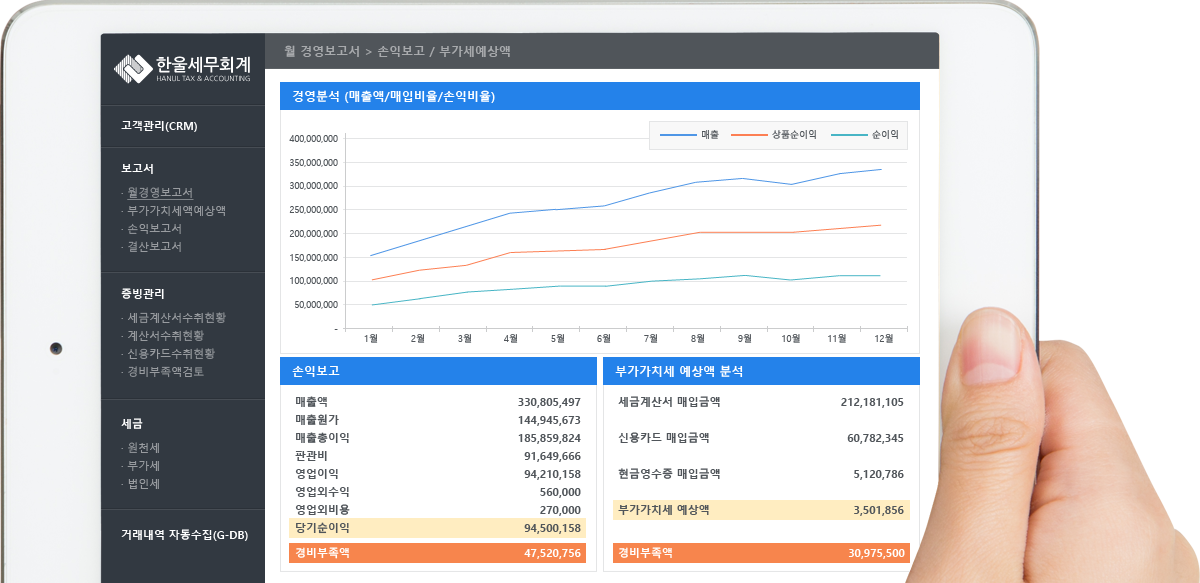The image size is (1200, 583).
Task: Click the 영업이익 row label
Action: click(317, 474)
